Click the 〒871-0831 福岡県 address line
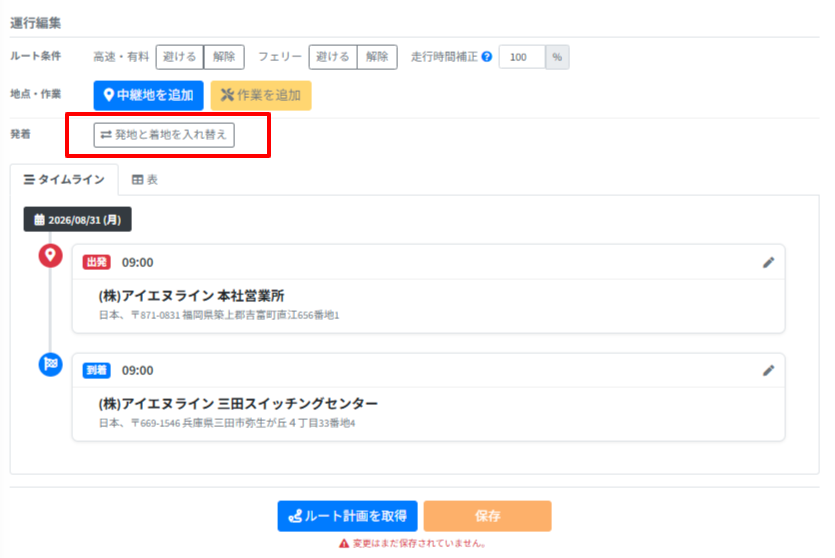835x558 pixels. point(219,315)
